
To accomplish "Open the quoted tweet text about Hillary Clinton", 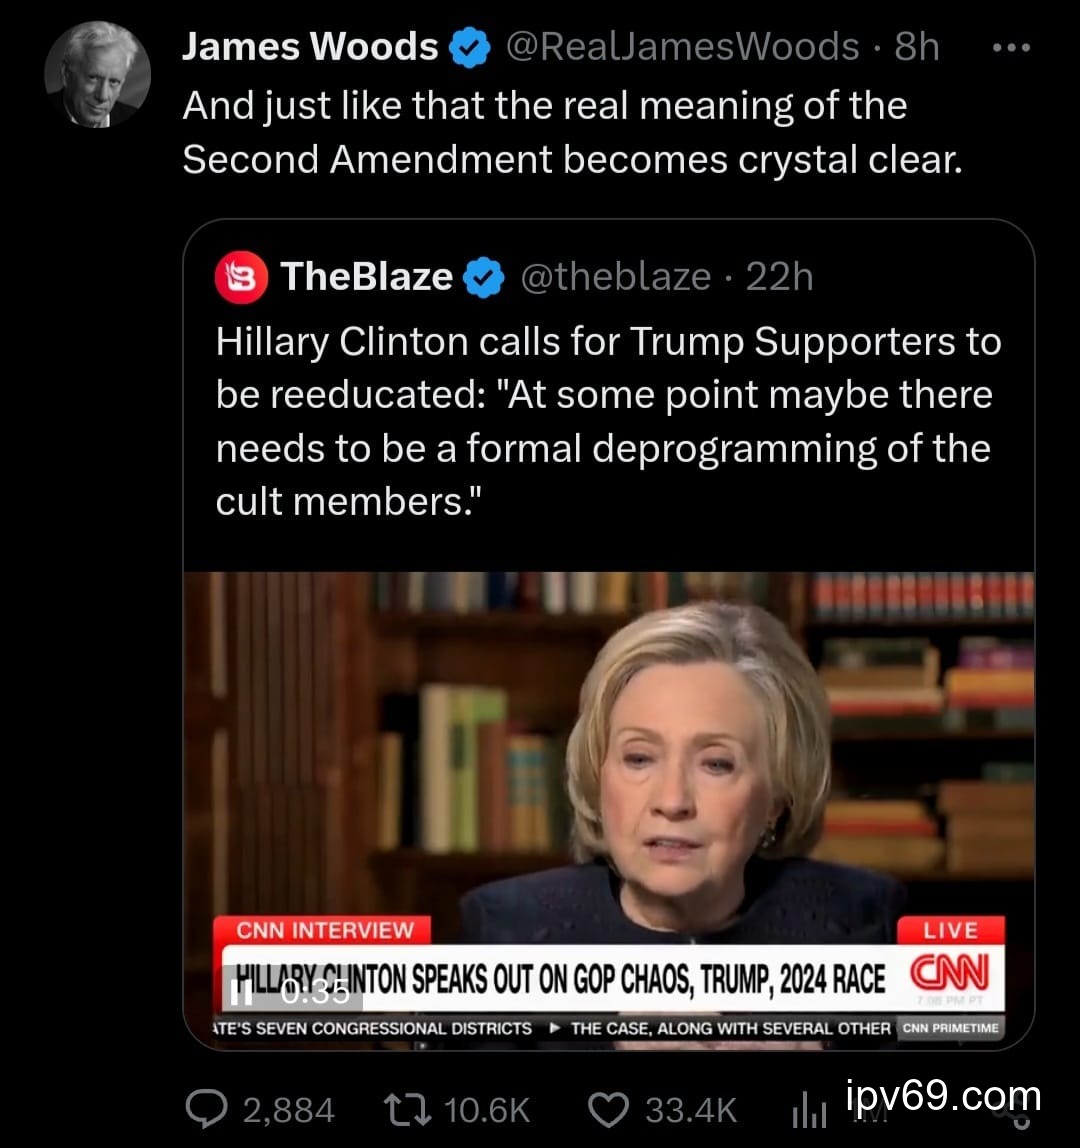I will tap(608, 420).
